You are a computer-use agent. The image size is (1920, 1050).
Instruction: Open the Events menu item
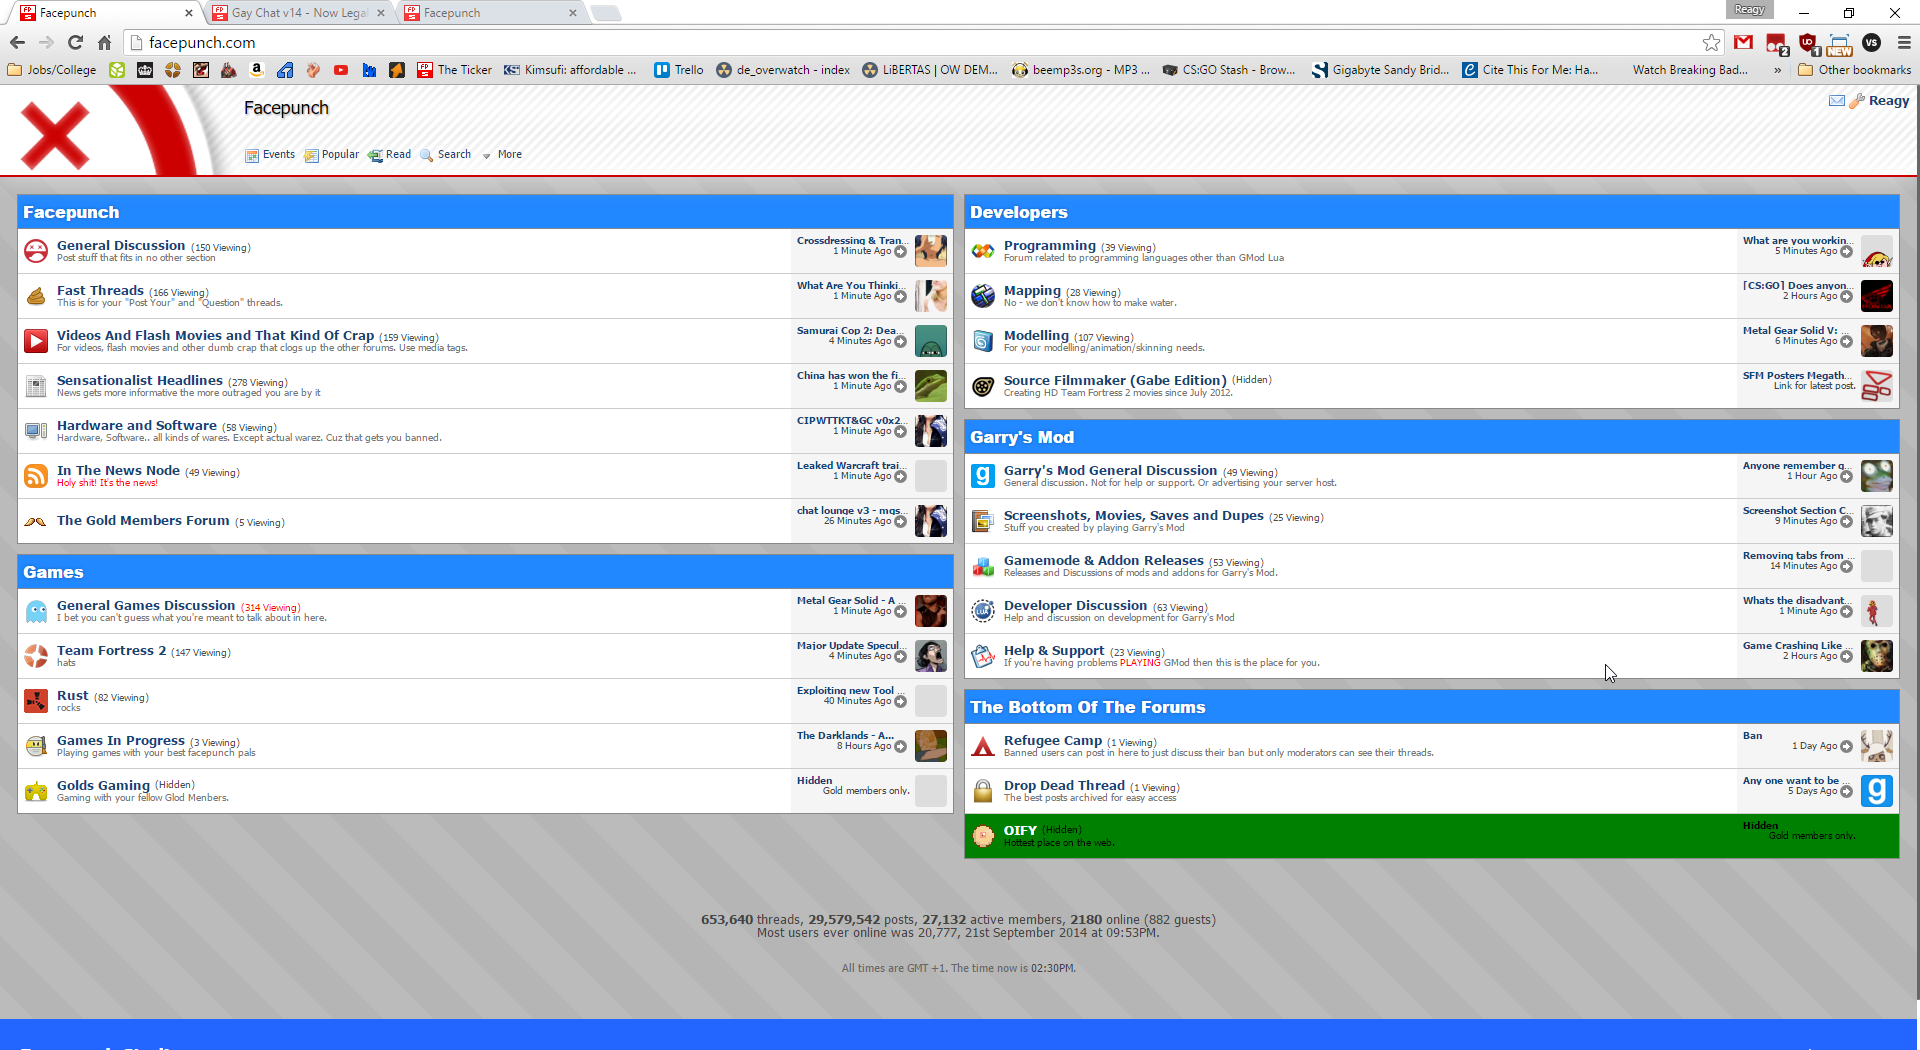[270, 155]
